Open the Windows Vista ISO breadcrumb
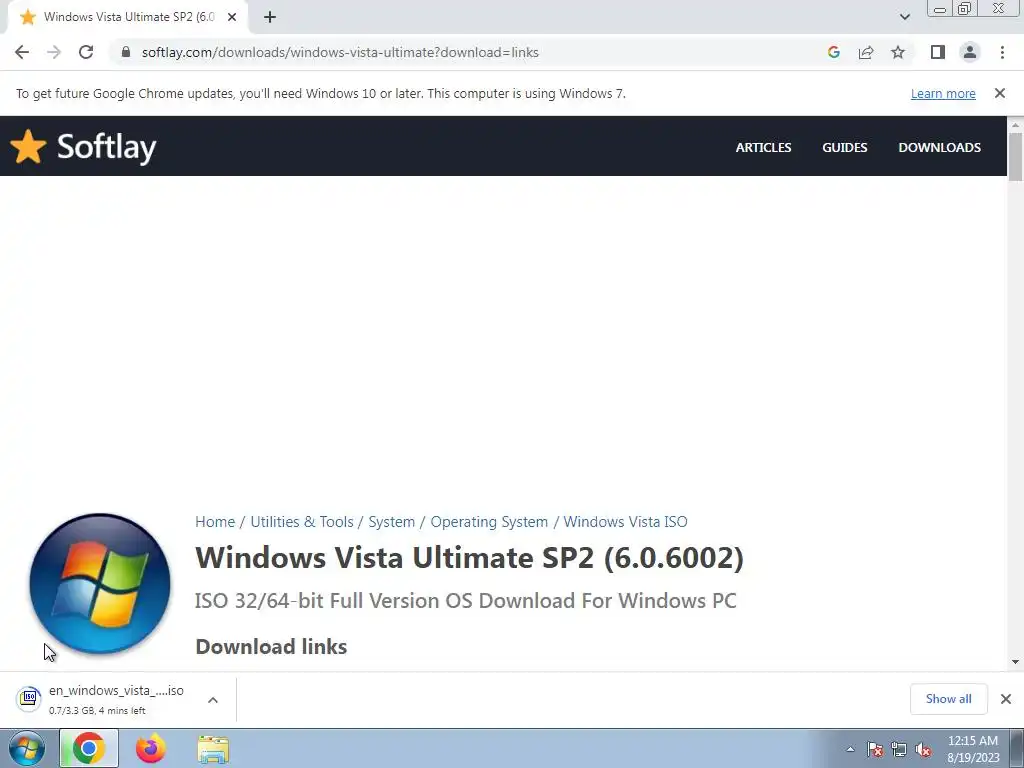The height and width of the screenshot is (768, 1024). click(x=626, y=522)
